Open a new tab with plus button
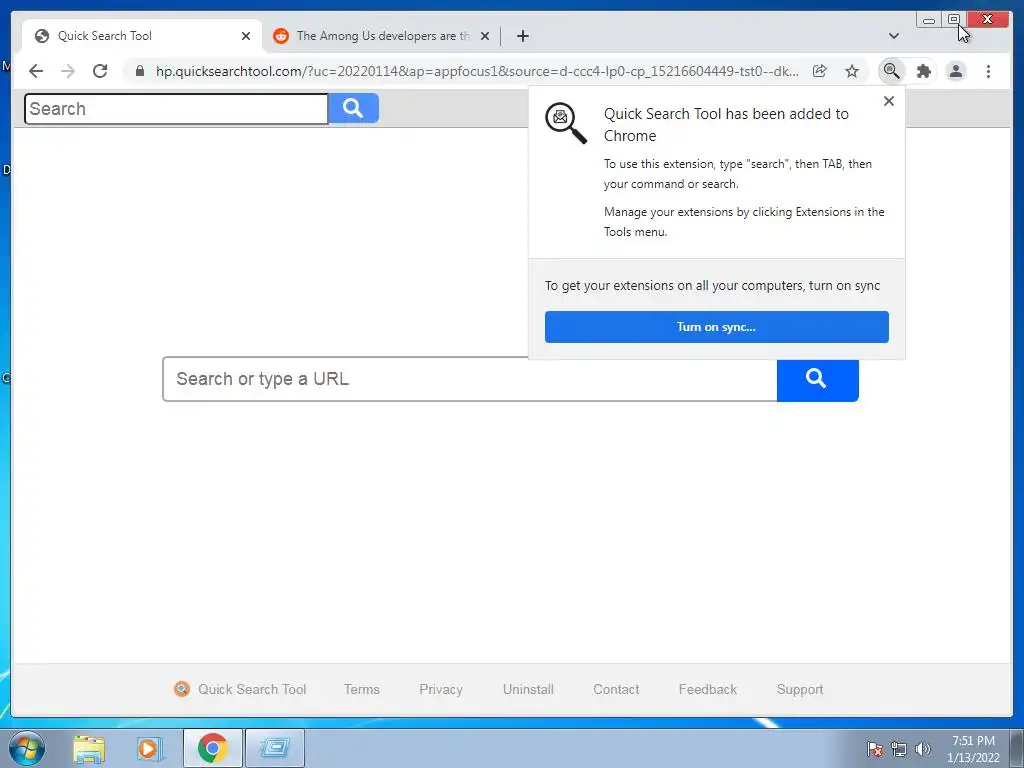This screenshot has height=768, width=1024. [522, 36]
